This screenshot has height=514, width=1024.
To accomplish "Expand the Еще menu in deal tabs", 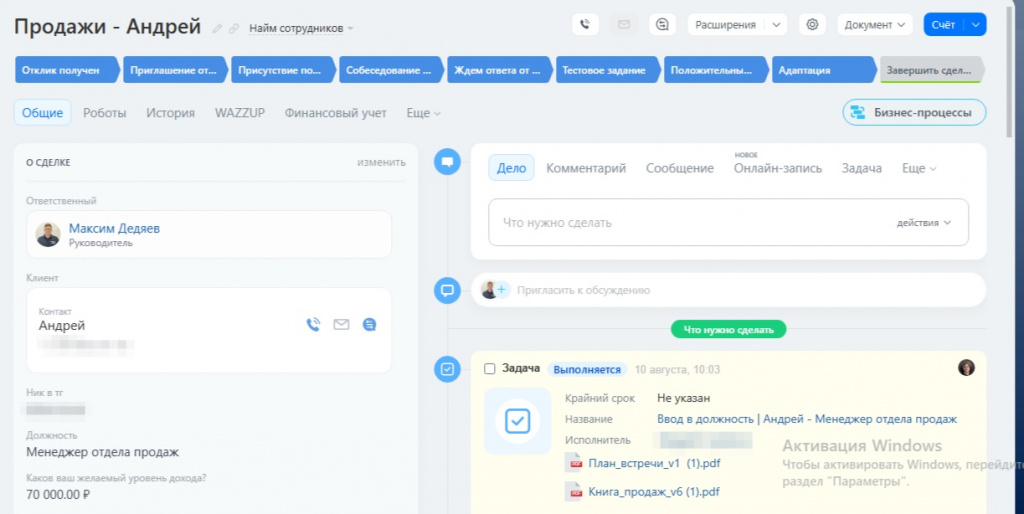I will coord(423,113).
